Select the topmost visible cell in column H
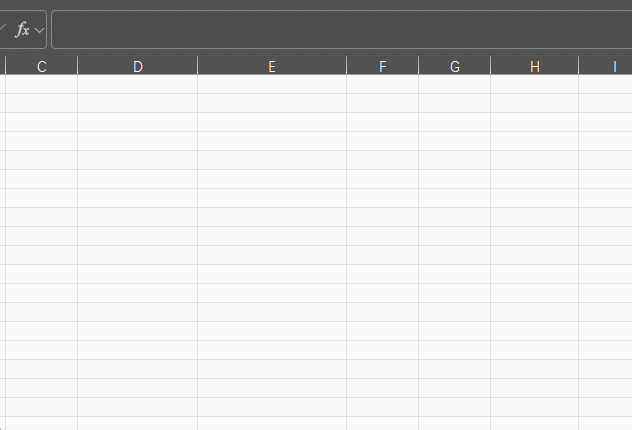 (x=534, y=84)
